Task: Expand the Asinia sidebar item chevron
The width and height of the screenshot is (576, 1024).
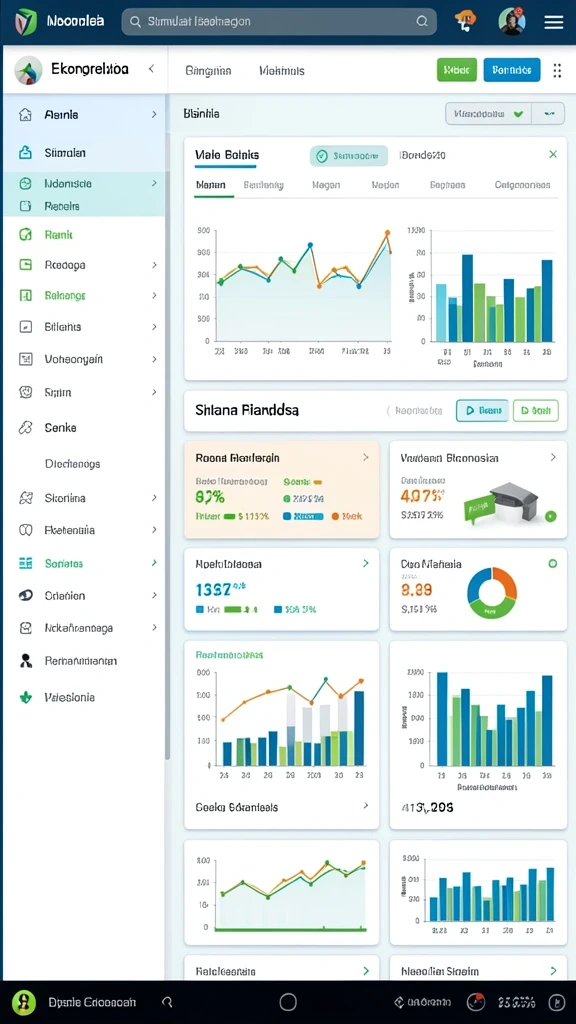Action: click(154, 114)
